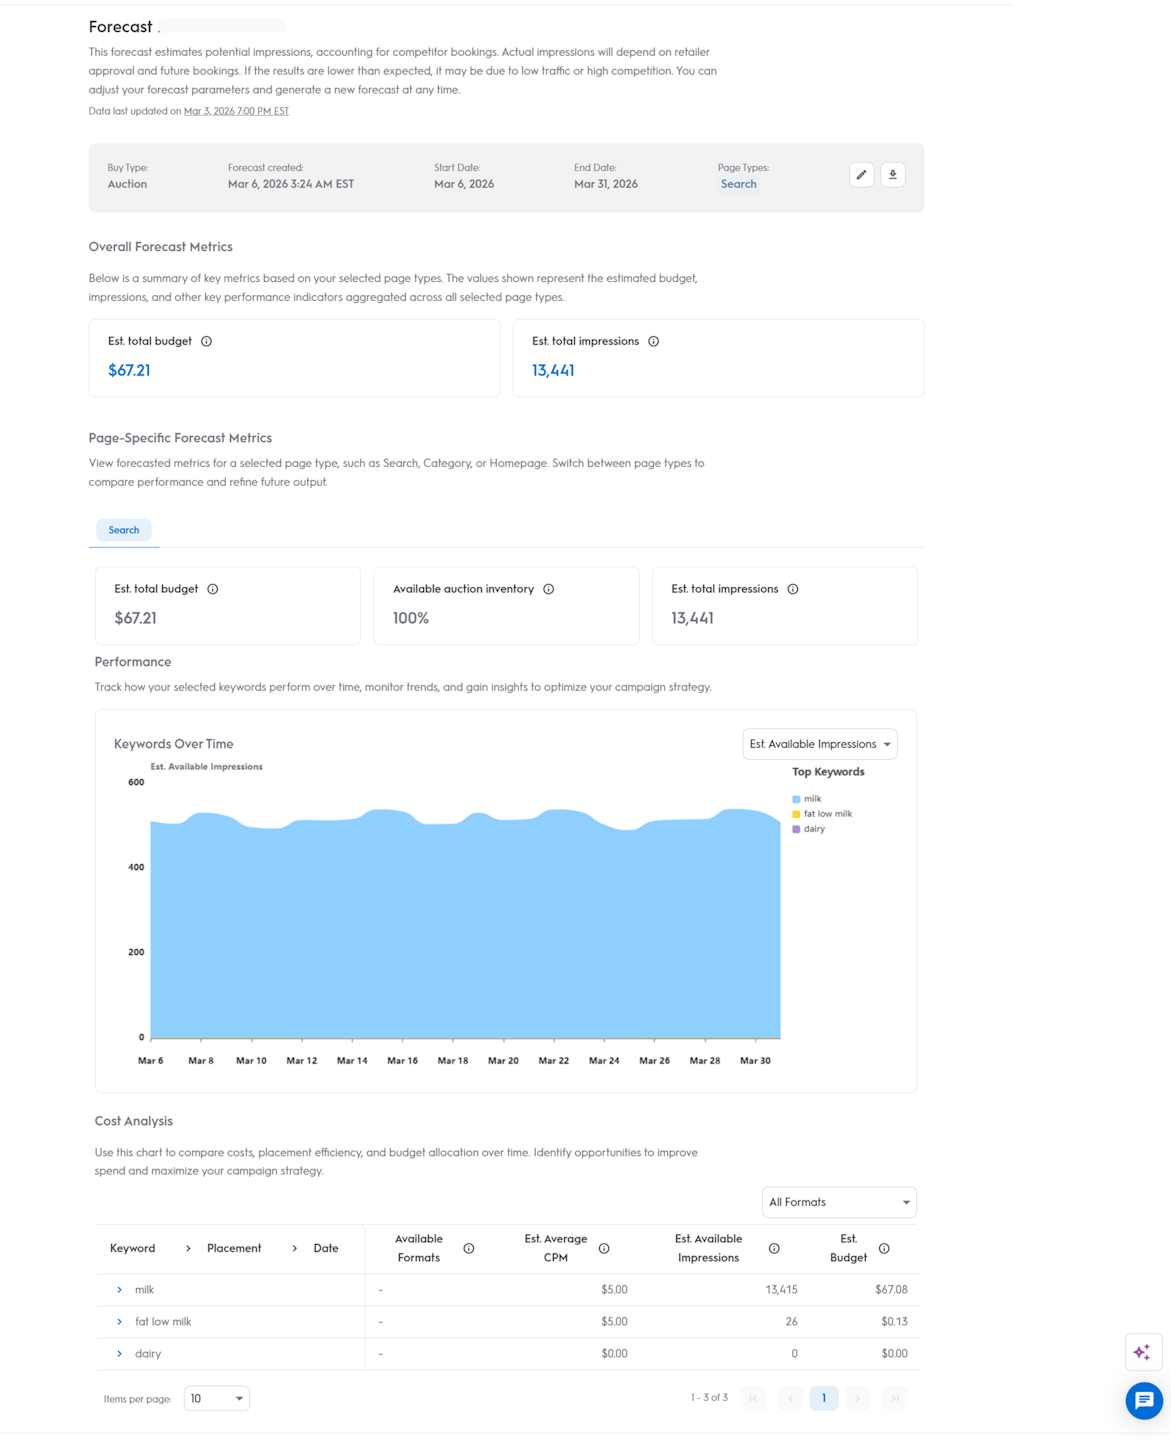
Task: Click the Date column header
Action: (x=326, y=1249)
